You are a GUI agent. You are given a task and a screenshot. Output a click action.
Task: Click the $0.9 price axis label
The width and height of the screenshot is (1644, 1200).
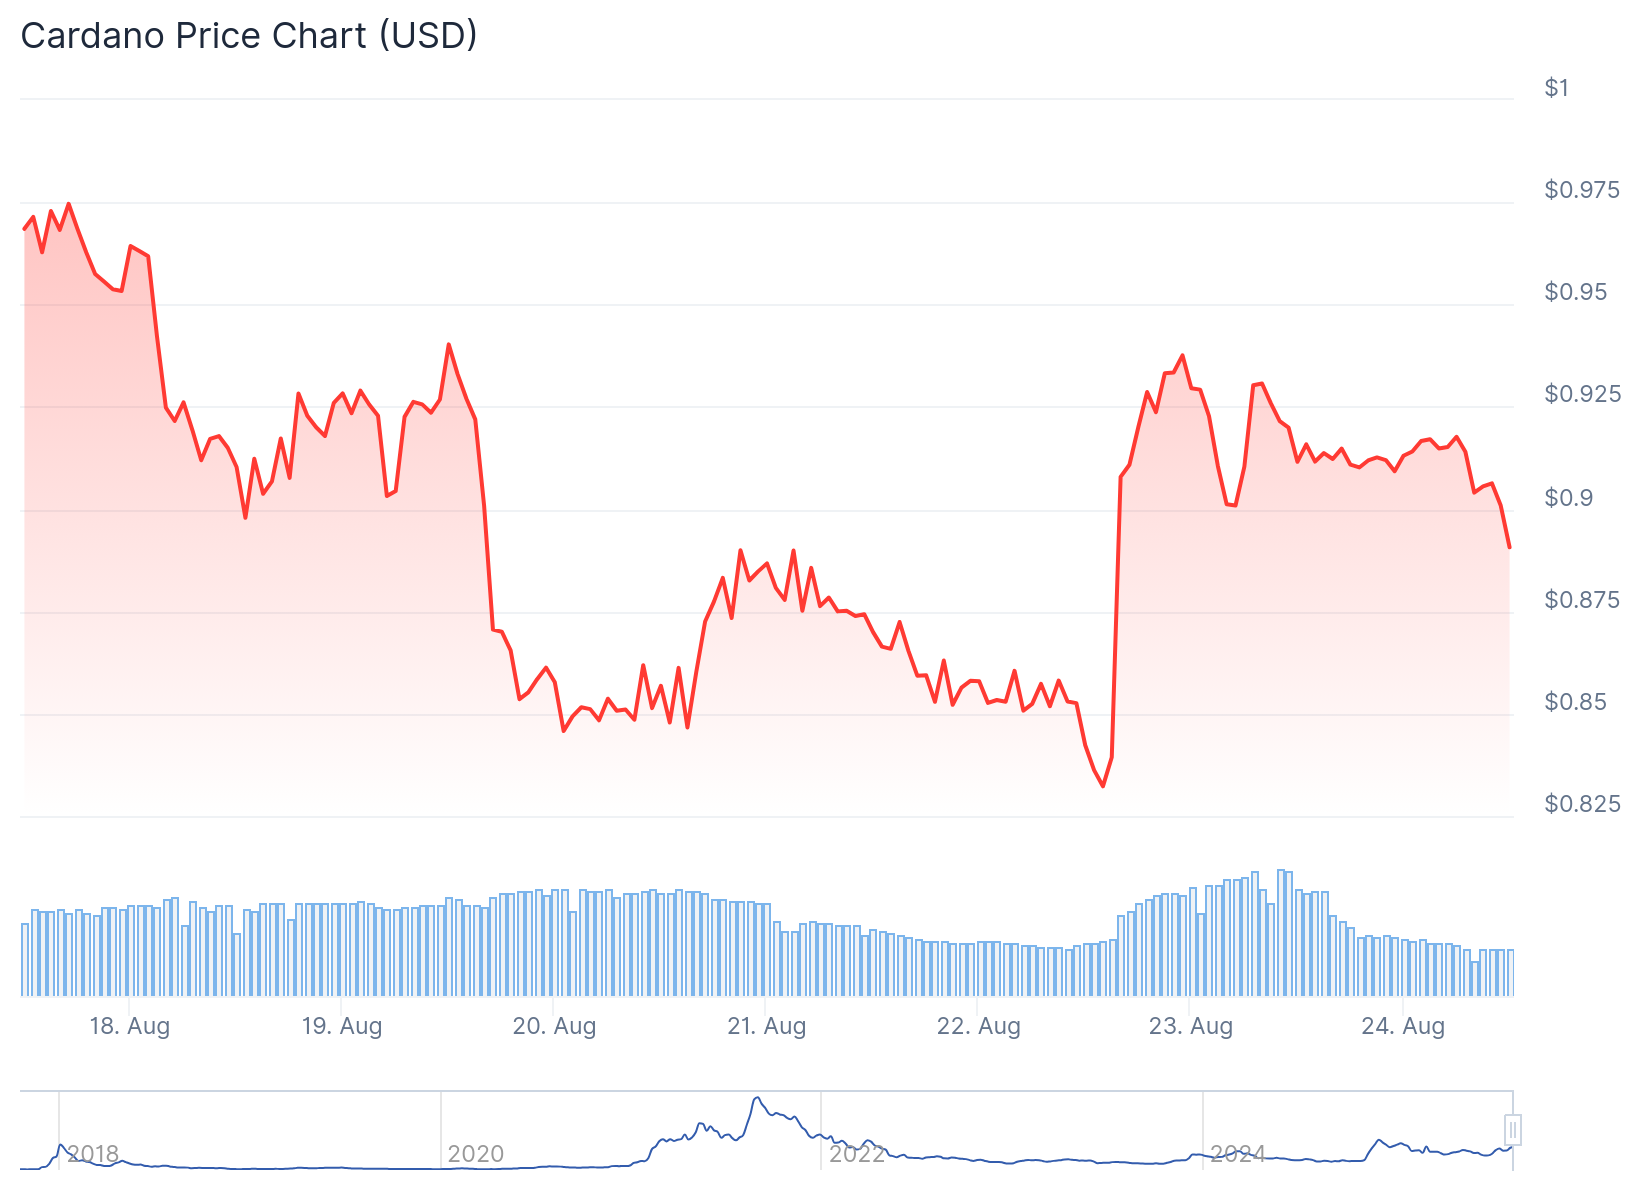(x=1569, y=498)
